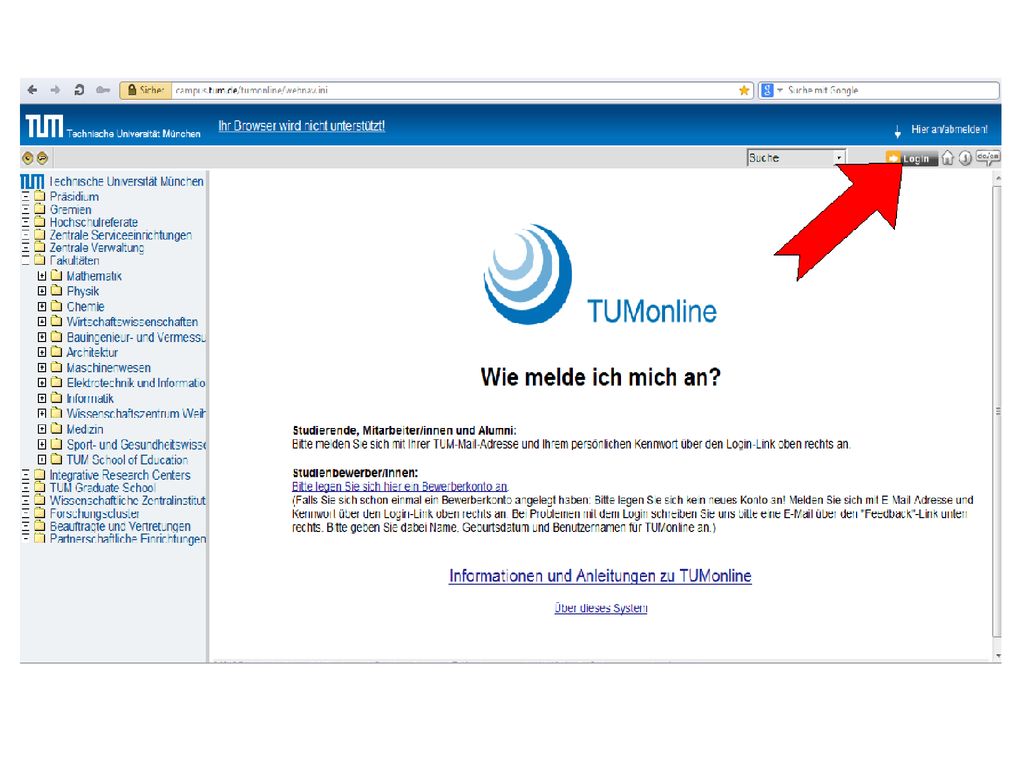Click the Medizin folder icon
Screen dimensions: 1024x768
[x=57, y=429]
